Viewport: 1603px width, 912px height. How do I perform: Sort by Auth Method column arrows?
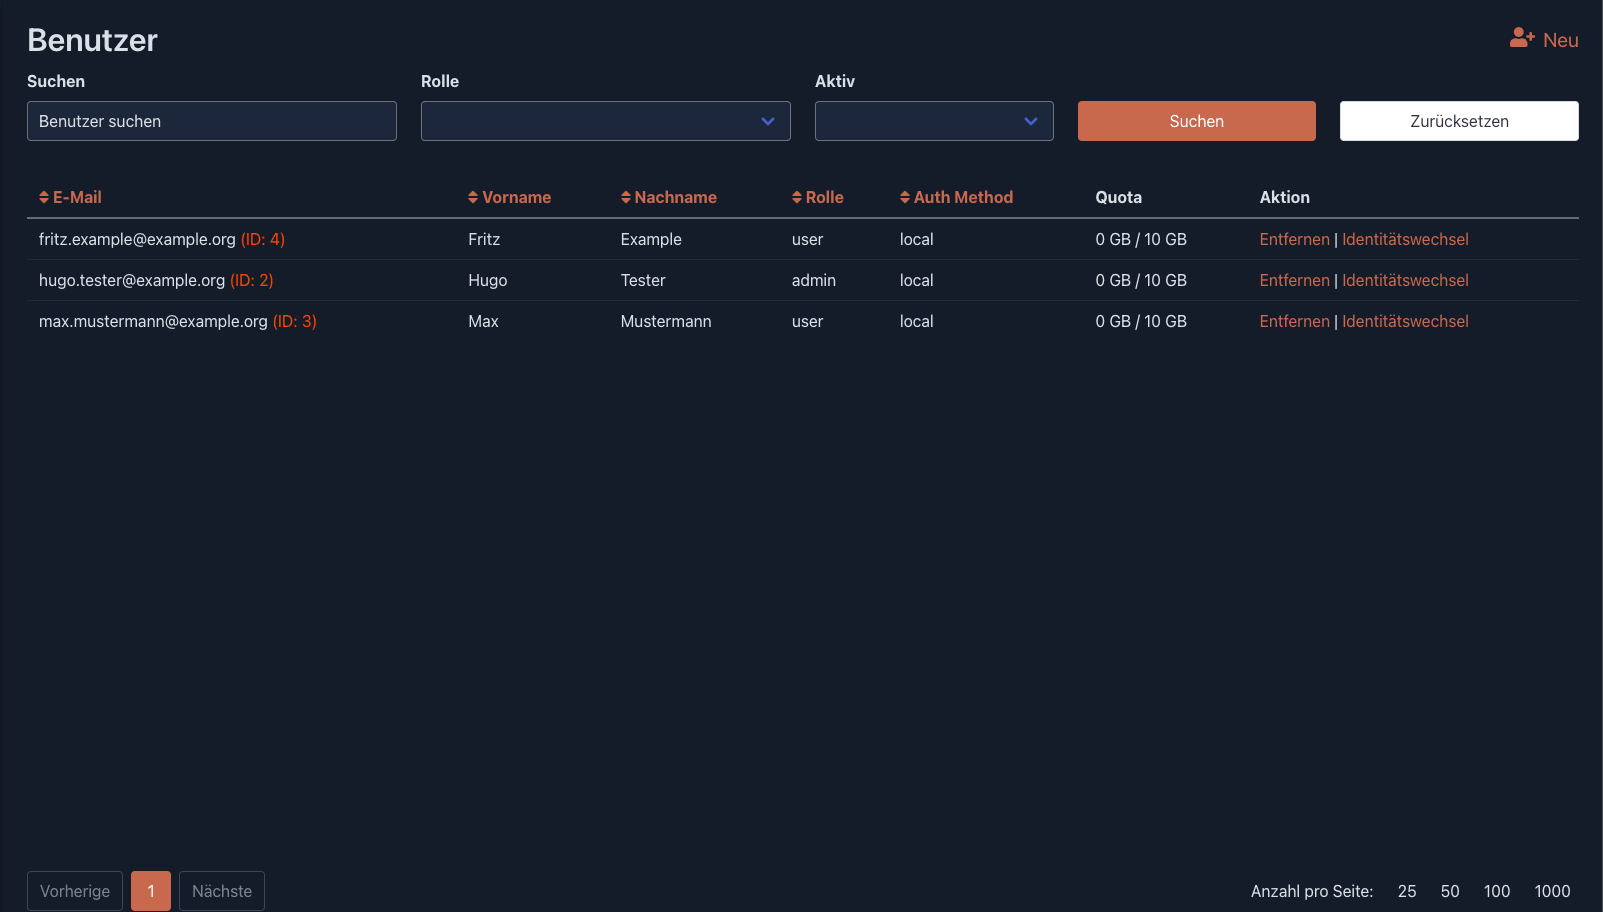pos(905,198)
